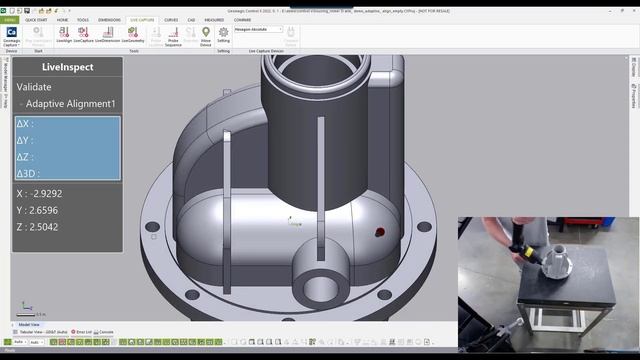Click the ΔY row in the blue deviation box
640x360 pixels.
pyautogui.click(x=68, y=140)
